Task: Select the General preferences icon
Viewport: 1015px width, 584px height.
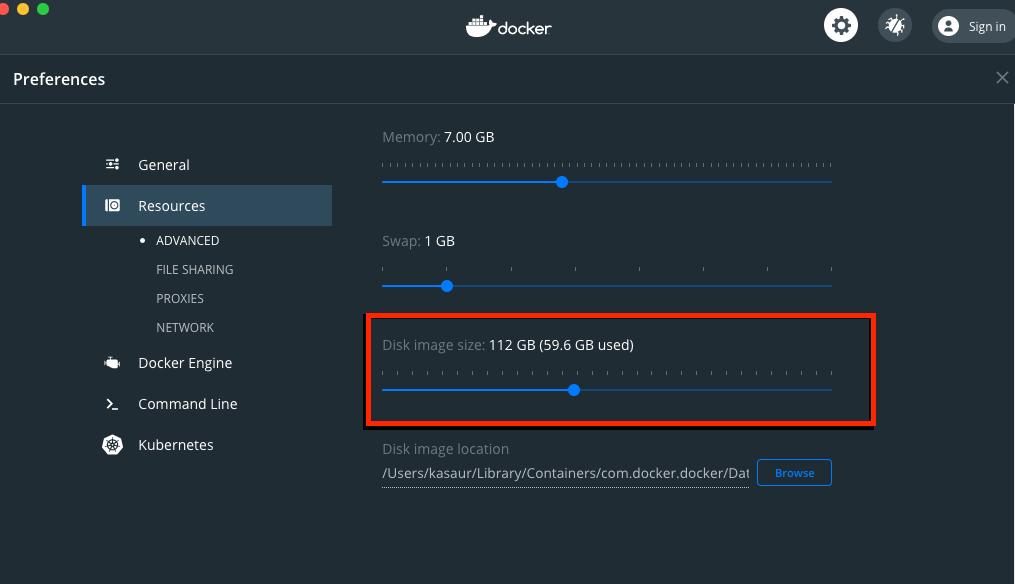Action: tap(113, 164)
